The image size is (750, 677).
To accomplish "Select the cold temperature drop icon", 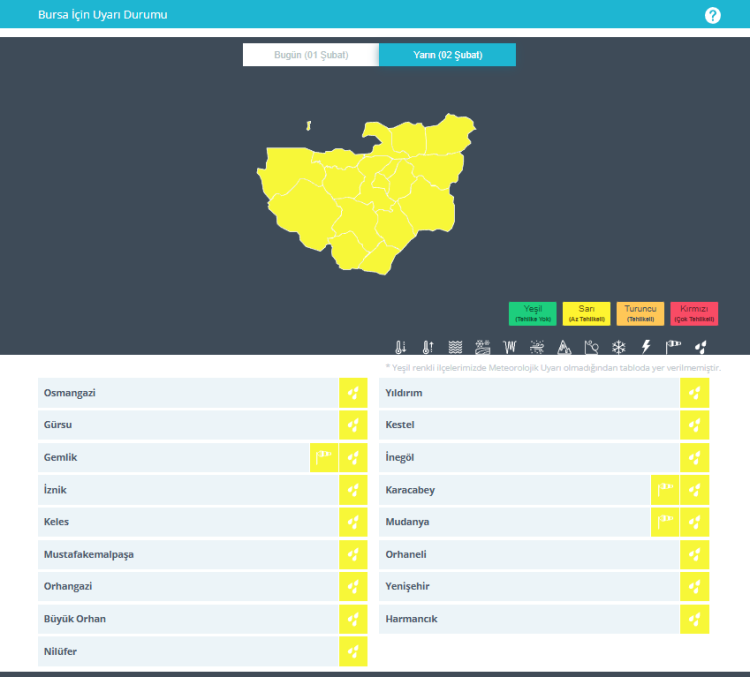I will point(400,348).
